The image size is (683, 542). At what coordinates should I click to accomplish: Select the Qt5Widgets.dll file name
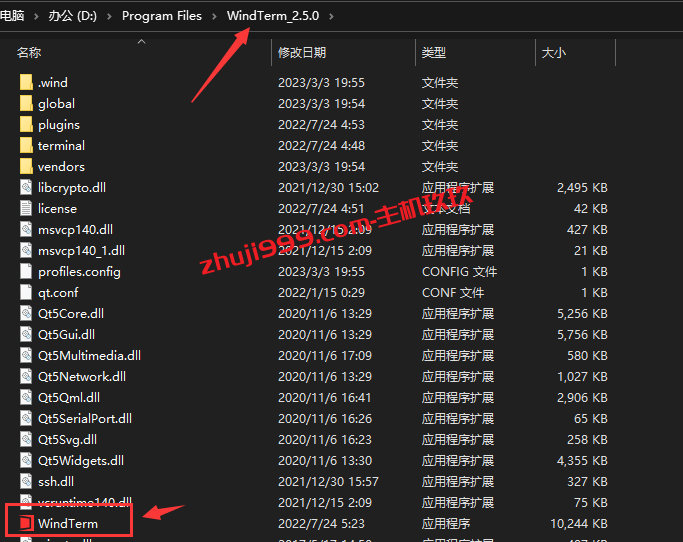click(x=81, y=461)
